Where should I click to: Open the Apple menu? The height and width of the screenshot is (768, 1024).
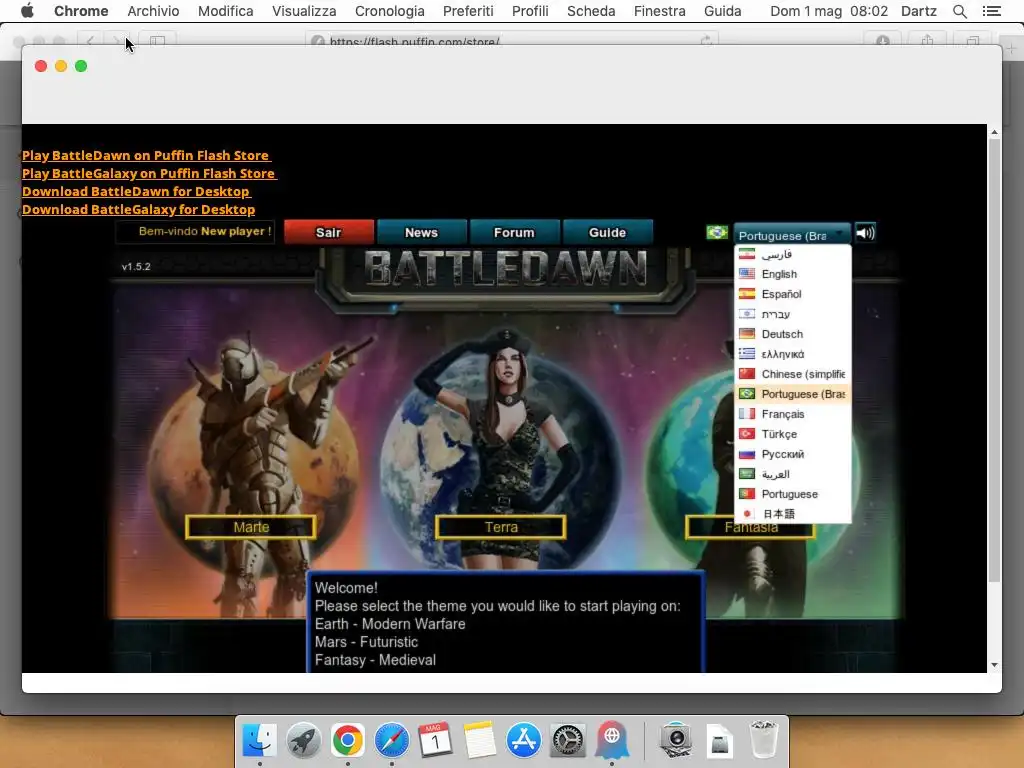coord(27,11)
